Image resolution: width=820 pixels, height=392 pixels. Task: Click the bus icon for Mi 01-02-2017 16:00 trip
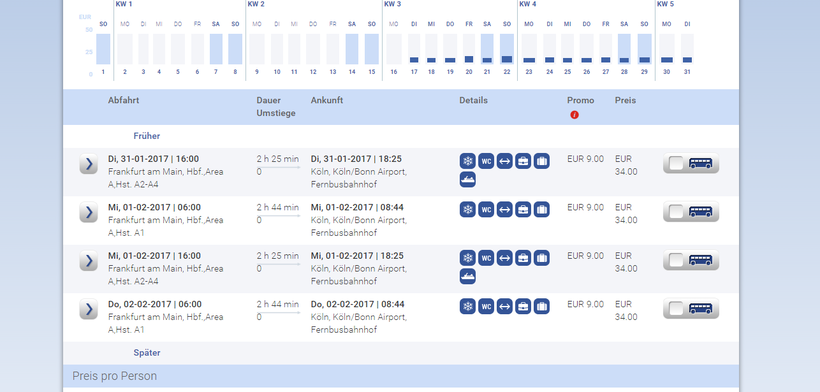700,260
